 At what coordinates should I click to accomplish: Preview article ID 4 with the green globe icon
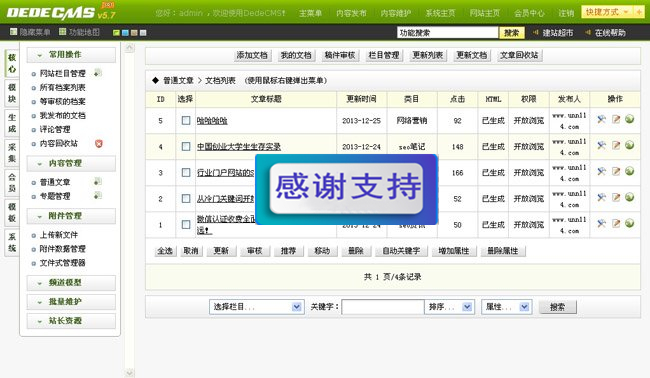point(630,145)
